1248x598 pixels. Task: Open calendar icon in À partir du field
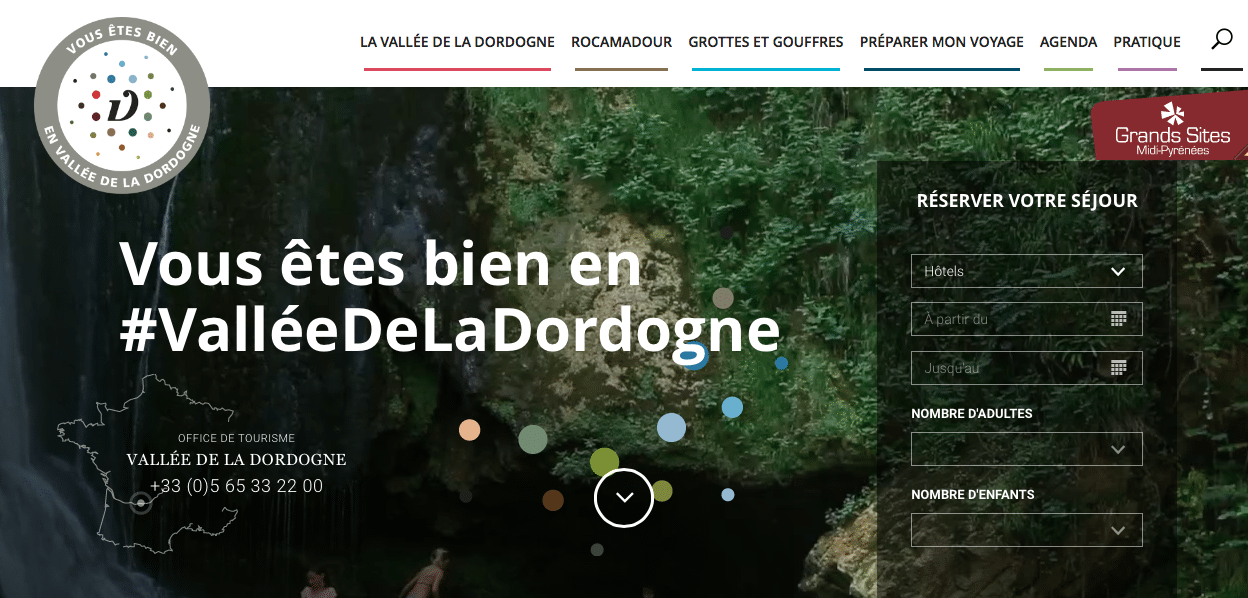click(x=1118, y=319)
